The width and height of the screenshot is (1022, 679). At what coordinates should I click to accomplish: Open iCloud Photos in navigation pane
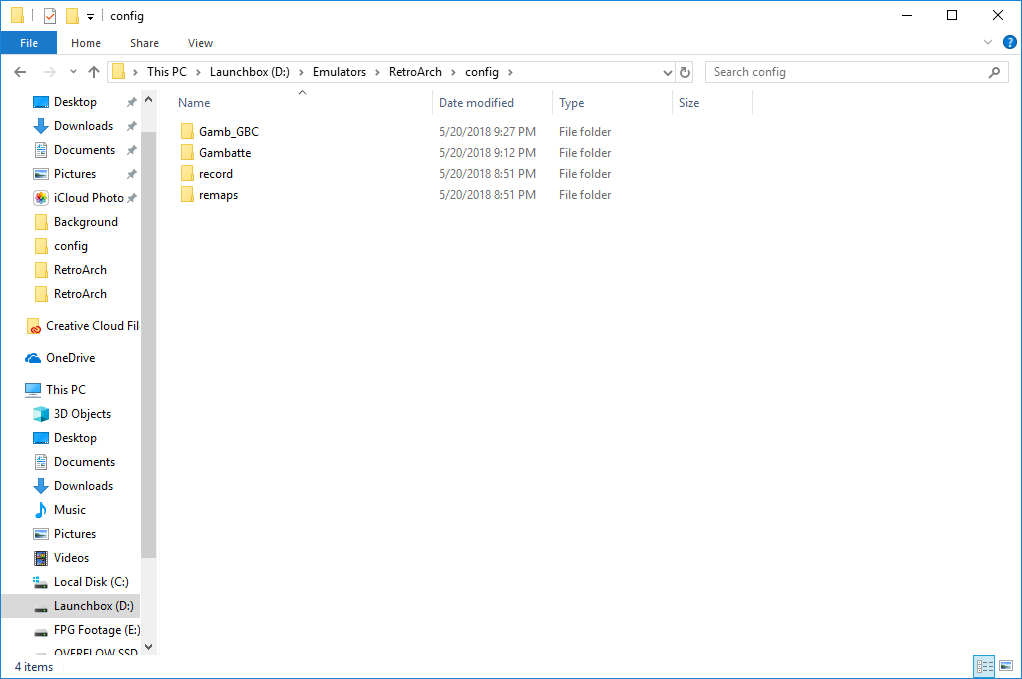tap(89, 197)
